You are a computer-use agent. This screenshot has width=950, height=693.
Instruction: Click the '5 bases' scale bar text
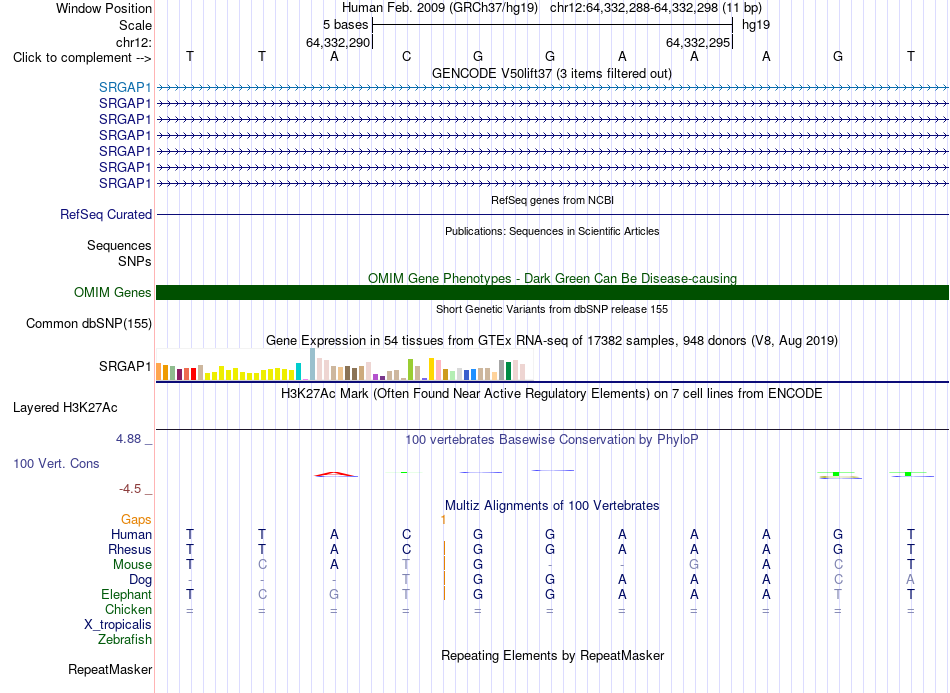(x=345, y=25)
